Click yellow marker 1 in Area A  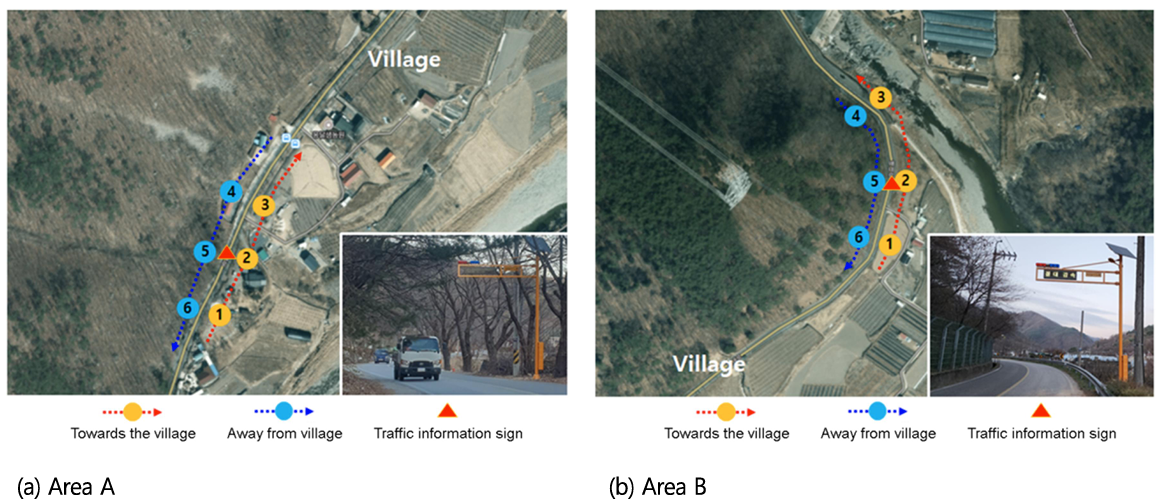pyautogui.click(x=219, y=315)
